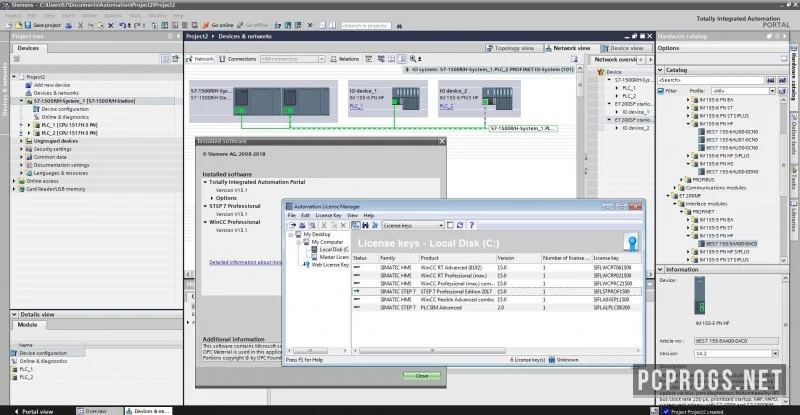Click the Go offline icon

(x=240, y=25)
